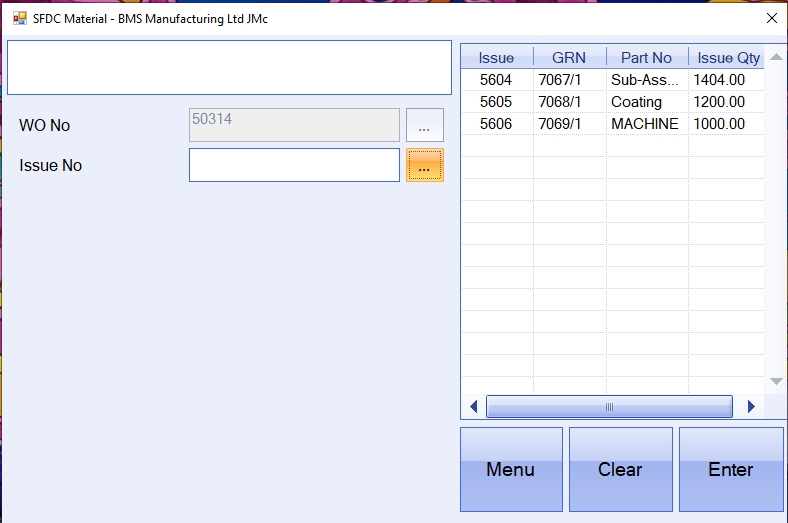Click the Part No column header
The height and width of the screenshot is (523, 788).
coord(646,58)
